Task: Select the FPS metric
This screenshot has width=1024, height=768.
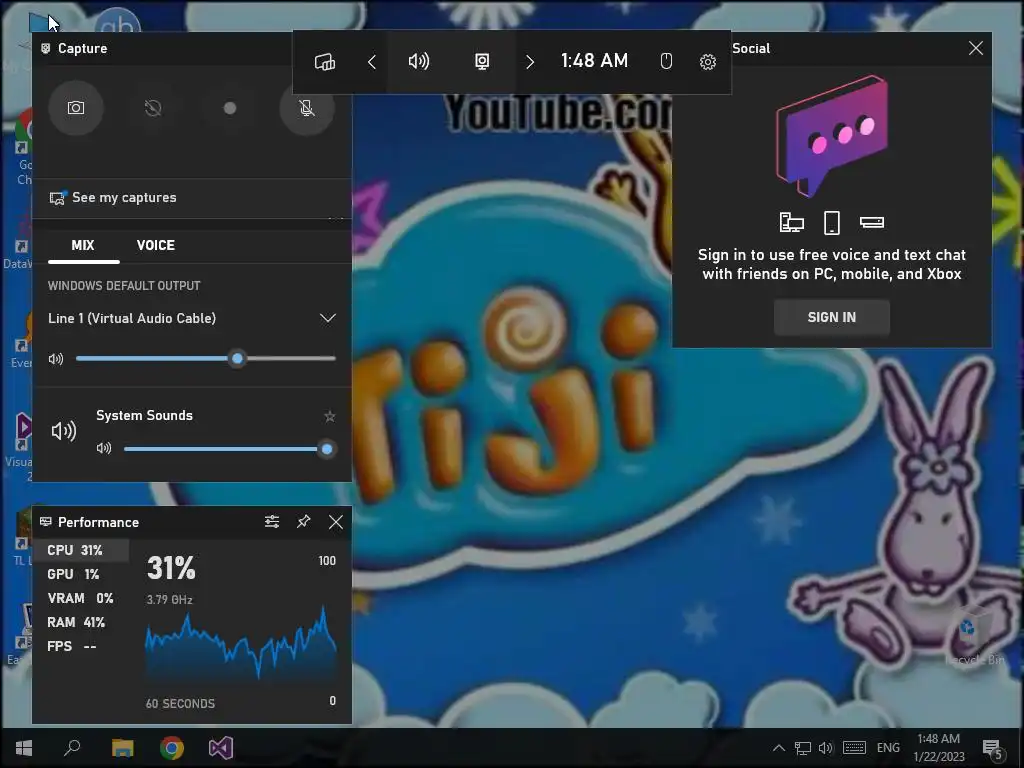Action: point(81,647)
